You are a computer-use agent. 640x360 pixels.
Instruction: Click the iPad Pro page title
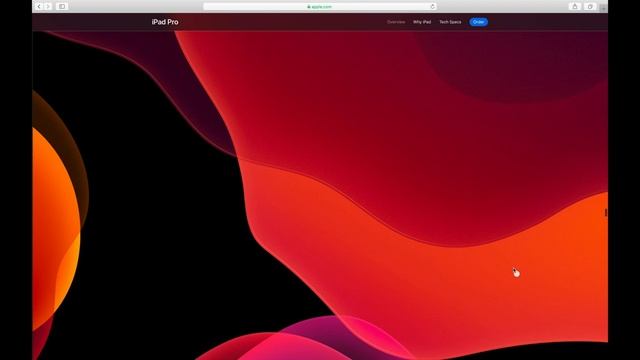coord(165,22)
